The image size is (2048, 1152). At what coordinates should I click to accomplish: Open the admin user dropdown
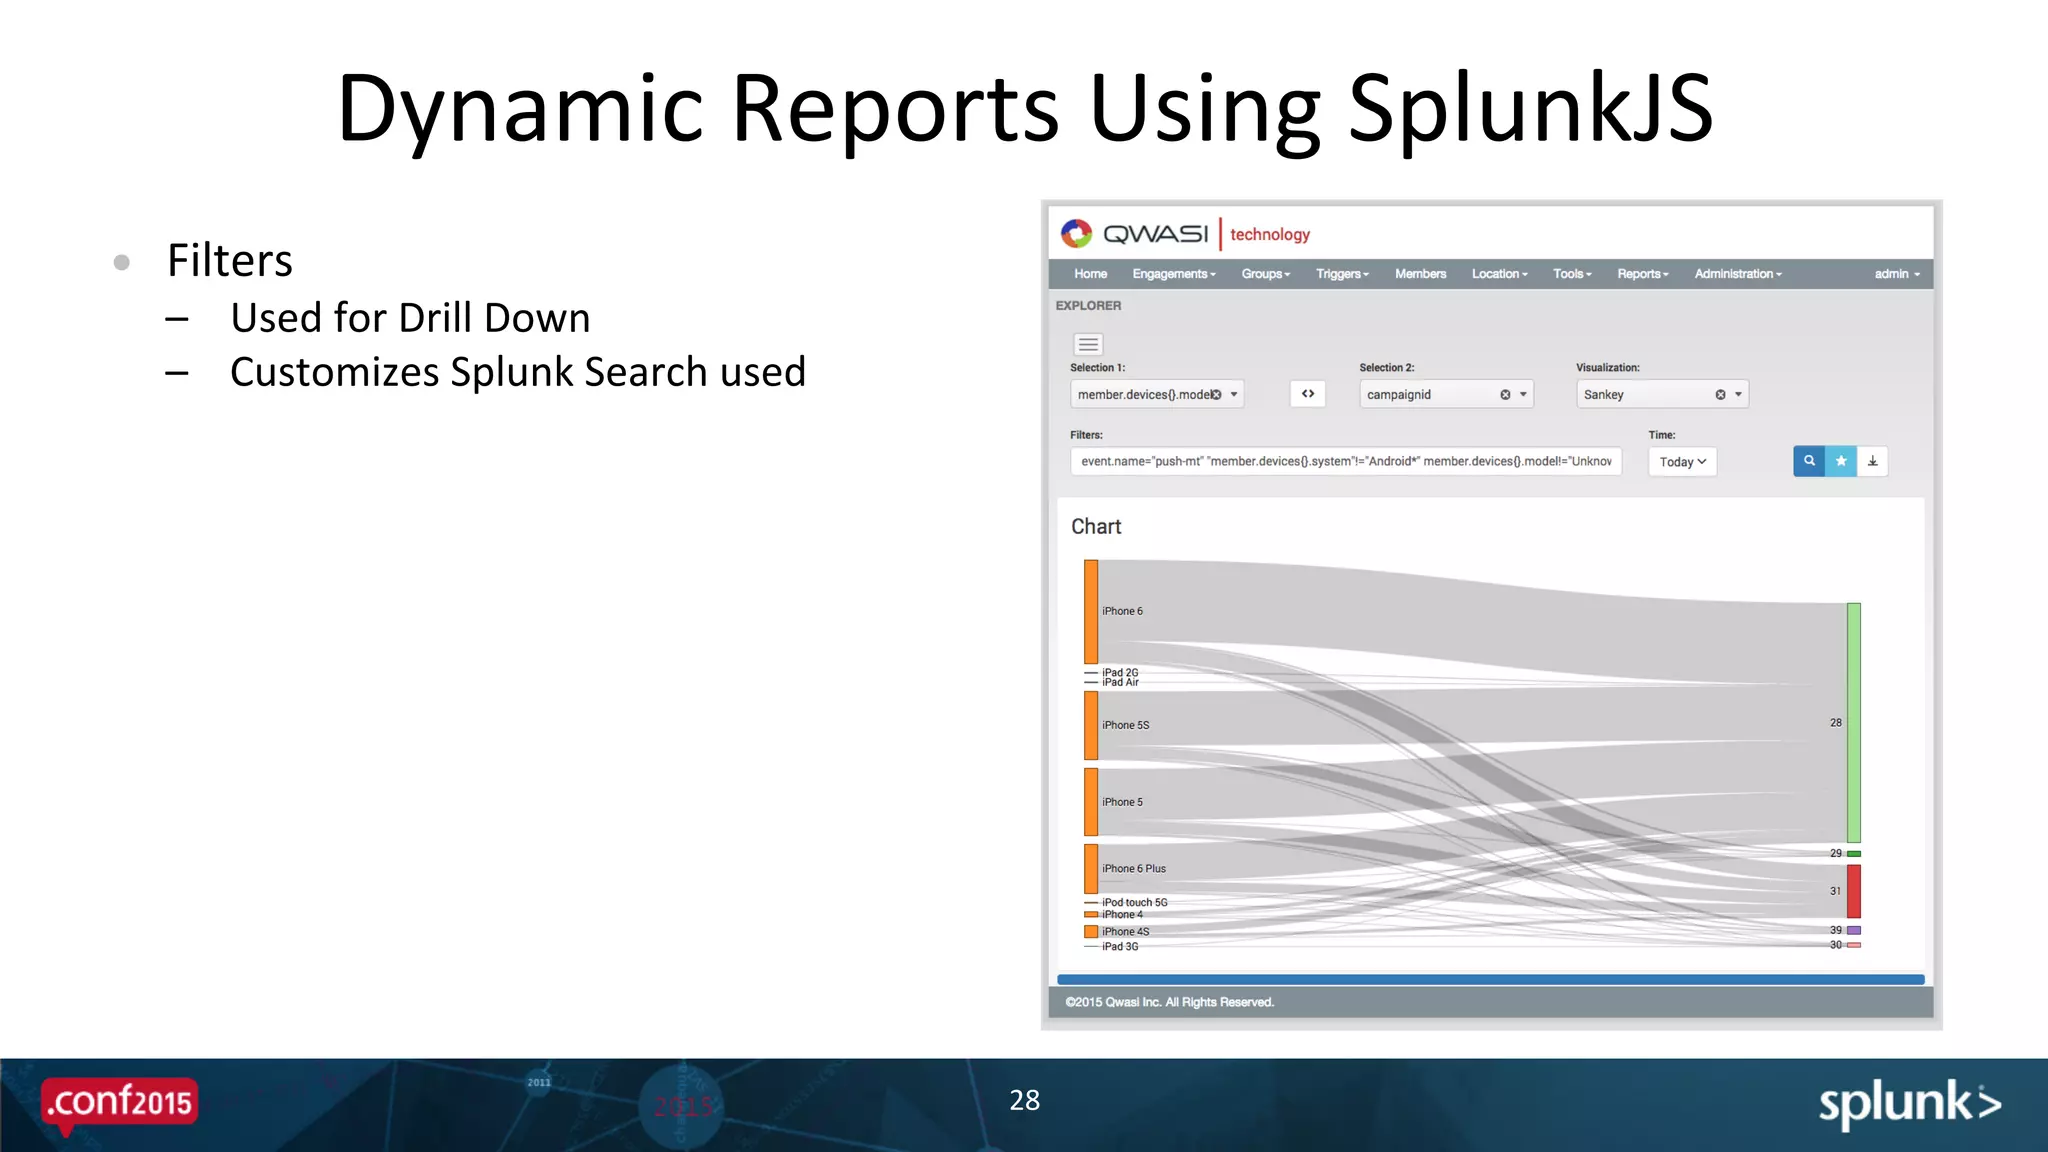(1897, 274)
